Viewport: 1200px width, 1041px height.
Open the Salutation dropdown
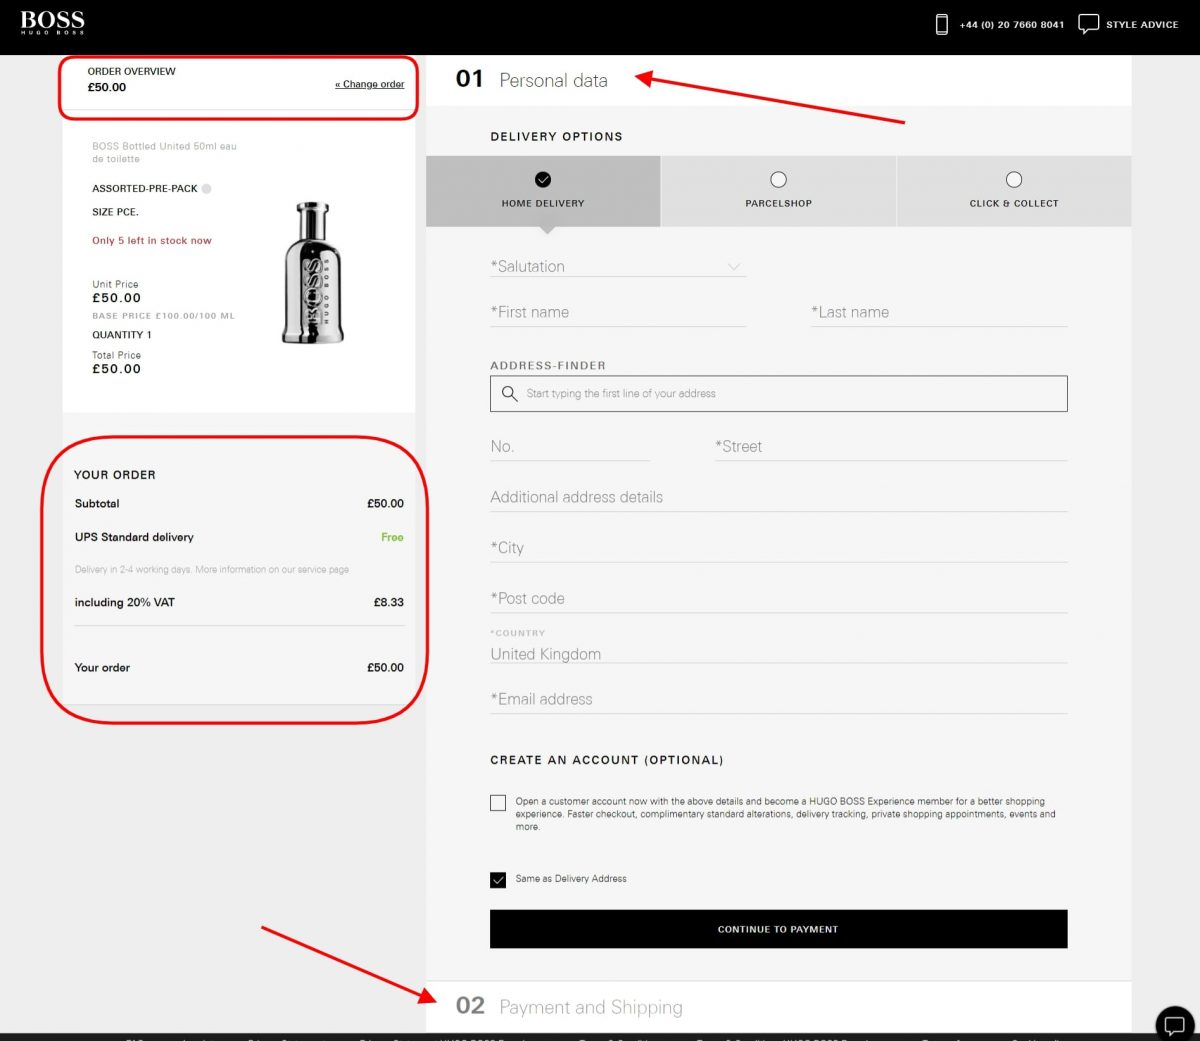pyautogui.click(x=617, y=266)
